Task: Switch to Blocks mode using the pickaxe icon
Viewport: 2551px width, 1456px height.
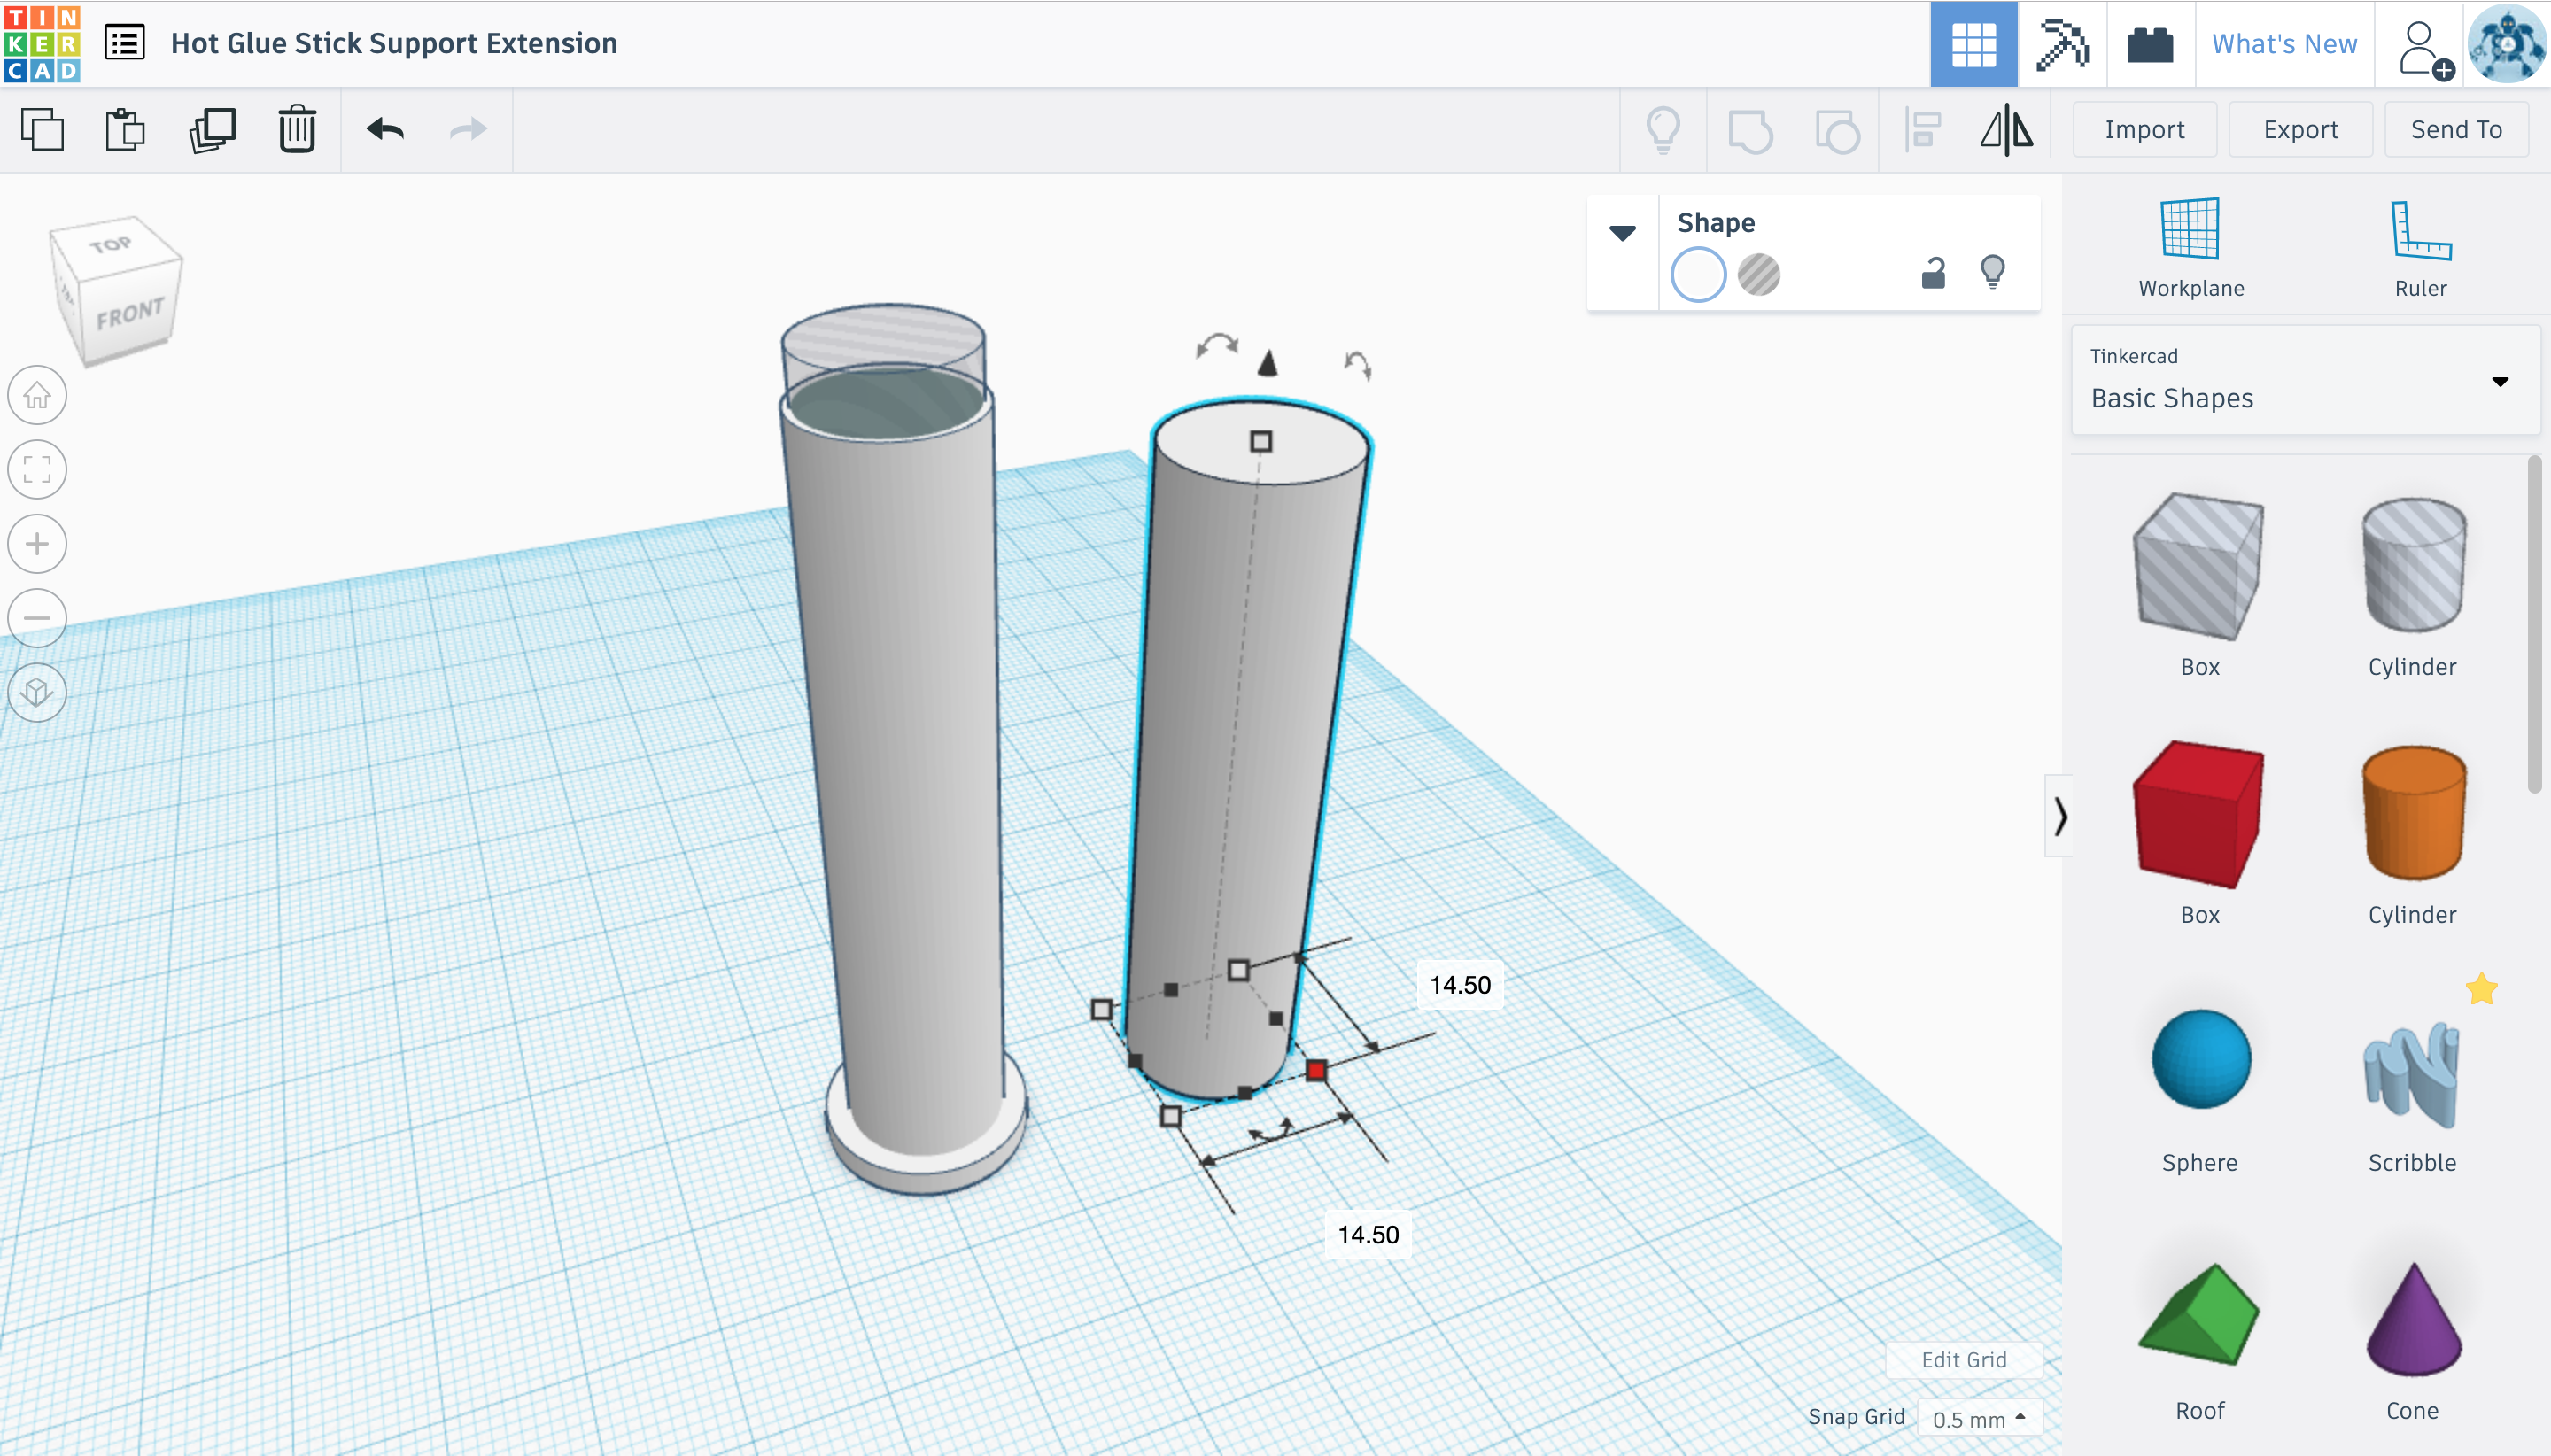Action: (2061, 44)
